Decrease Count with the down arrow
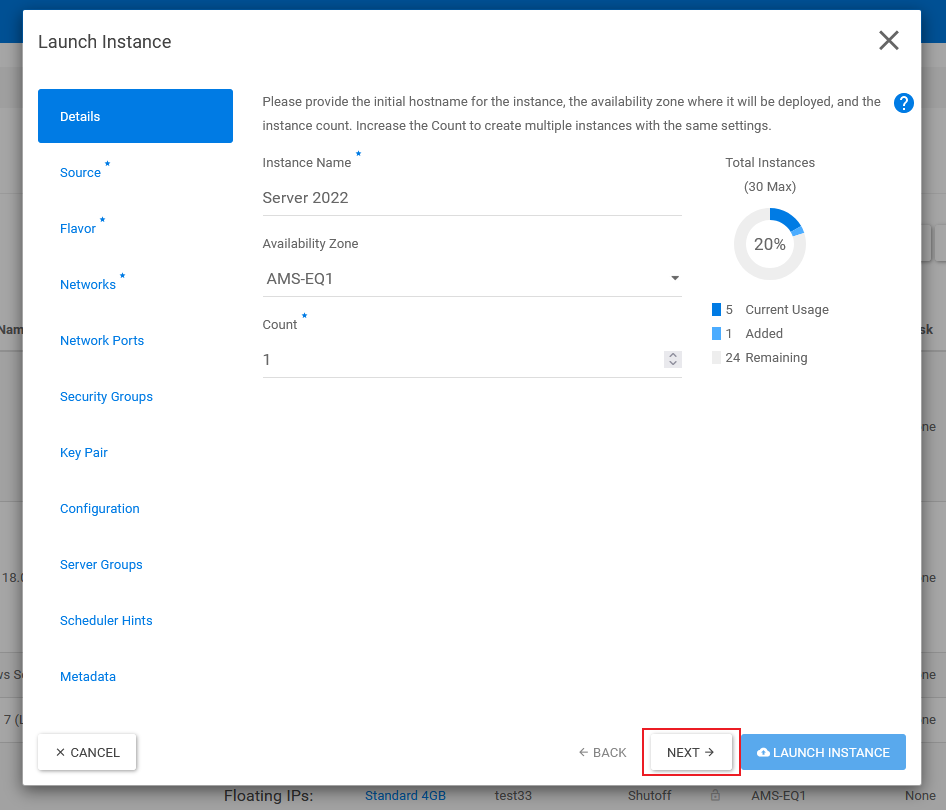Image resolution: width=946 pixels, height=810 pixels. tap(673, 363)
